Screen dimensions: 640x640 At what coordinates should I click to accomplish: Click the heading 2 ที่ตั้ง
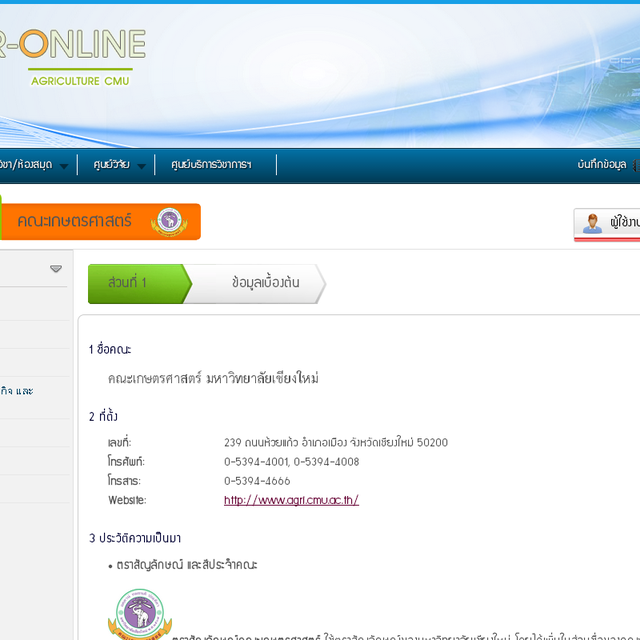tap(103, 416)
